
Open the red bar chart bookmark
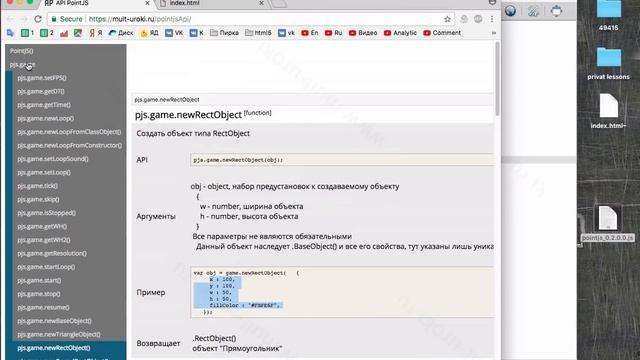(64, 33)
